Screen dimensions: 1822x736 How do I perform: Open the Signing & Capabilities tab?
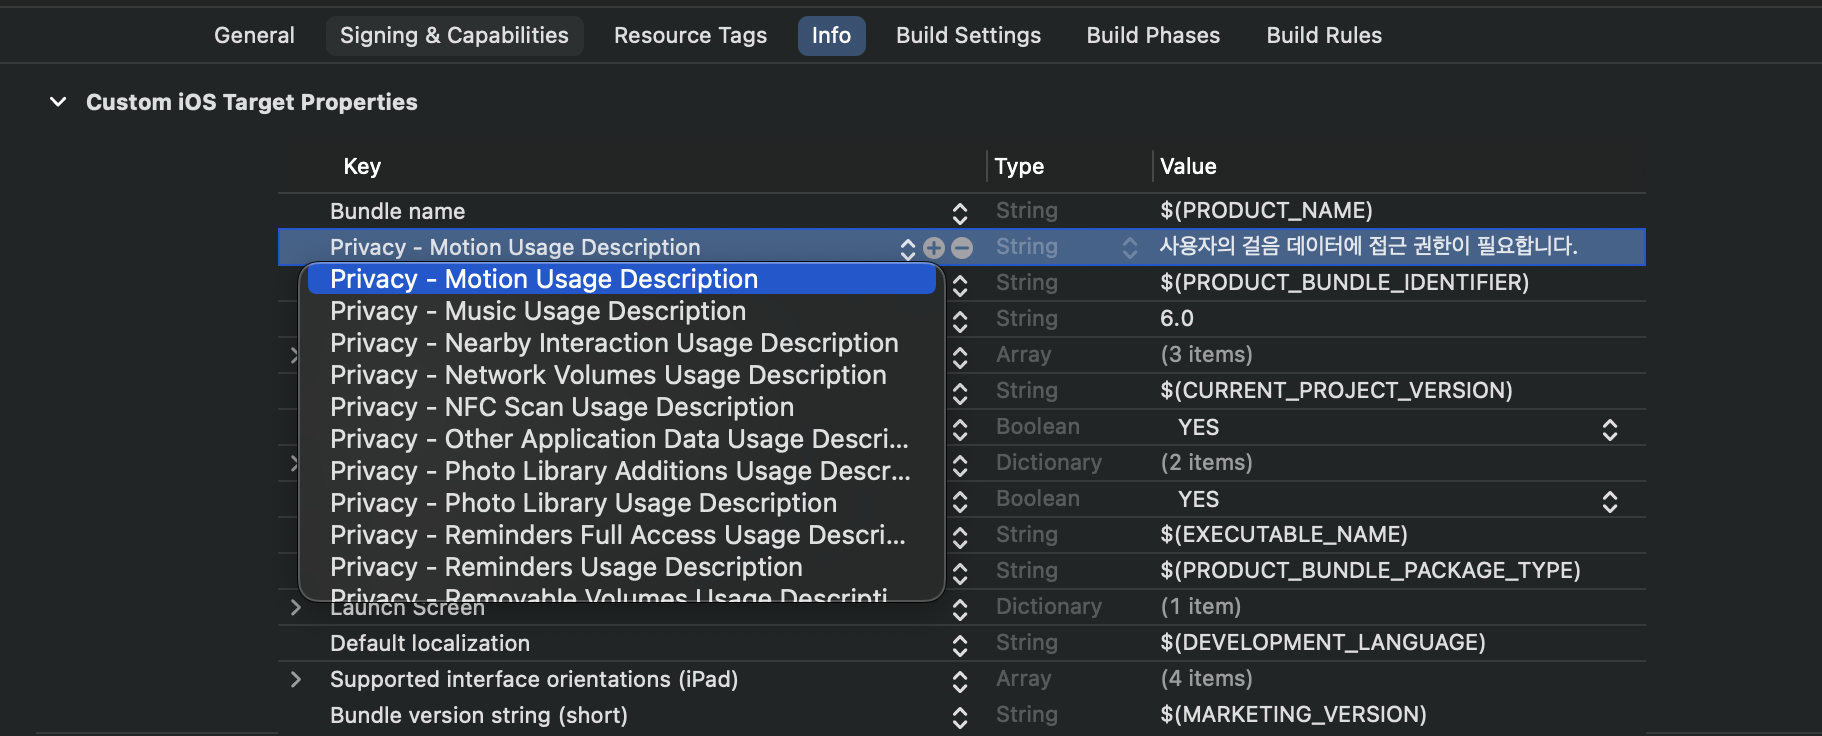pyautogui.click(x=454, y=36)
